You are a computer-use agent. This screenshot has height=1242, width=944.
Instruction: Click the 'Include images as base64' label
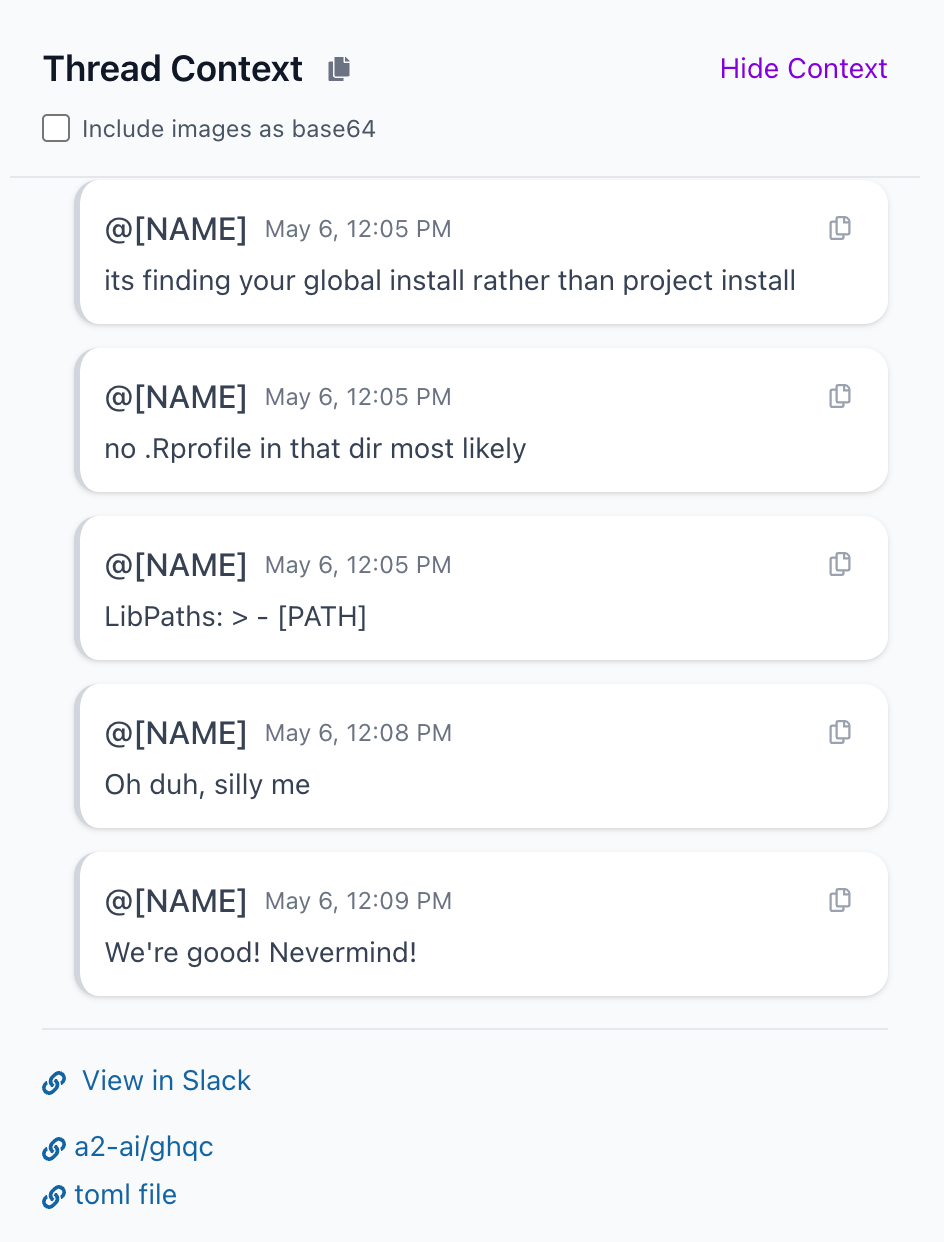[x=228, y=129]
